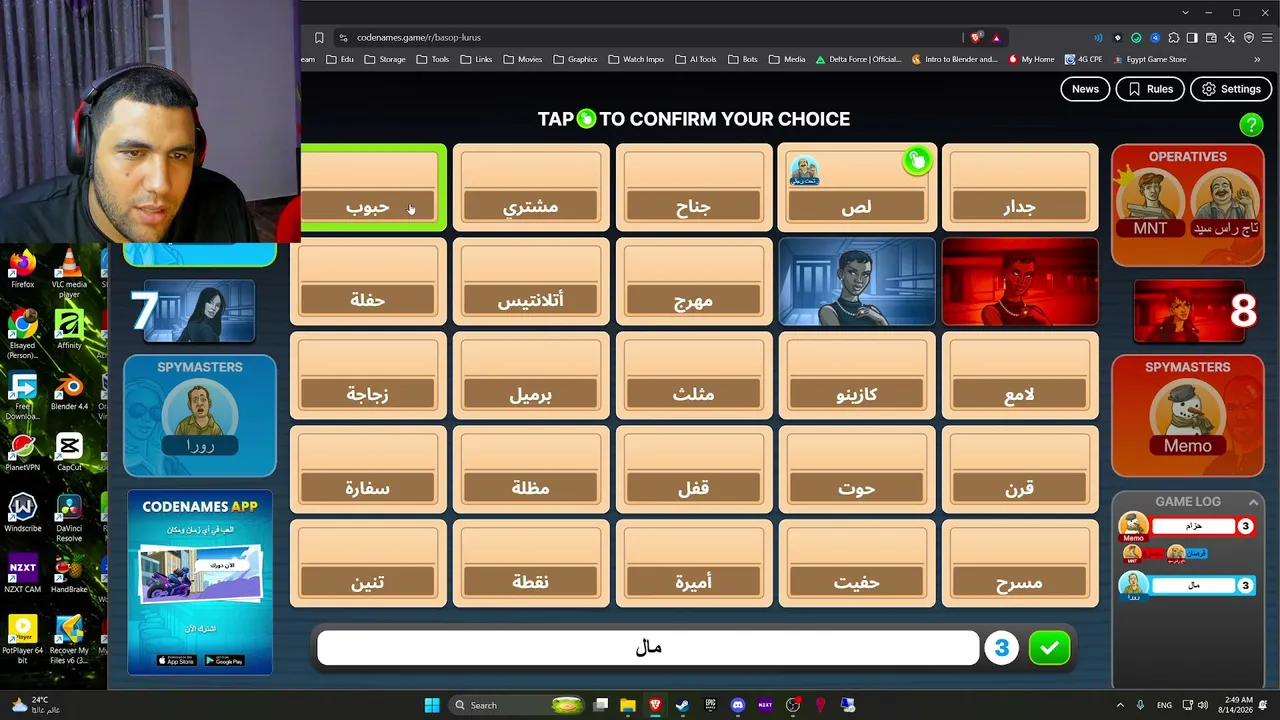Screen dimensions: 1280x720
Task: Click the green help question mark icon
Action: tap(1251, 124)
